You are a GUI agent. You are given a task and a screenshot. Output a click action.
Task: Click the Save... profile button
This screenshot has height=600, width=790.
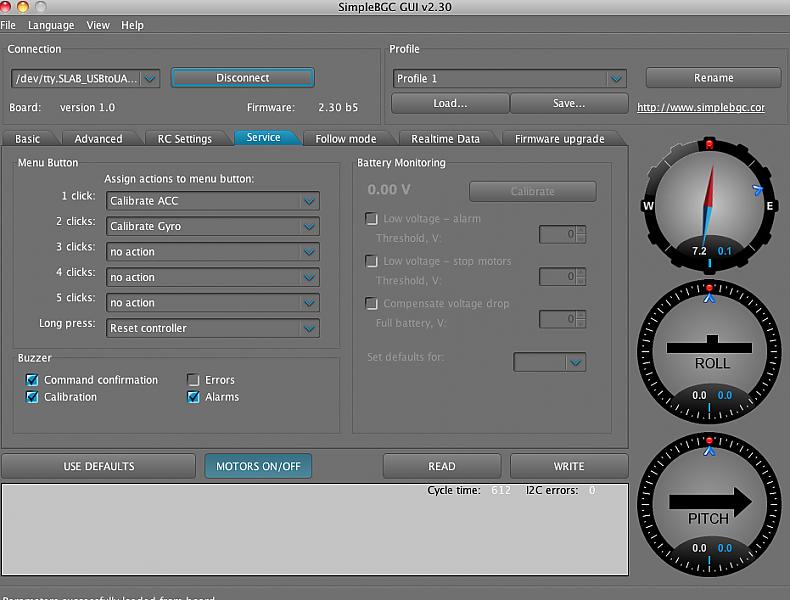pos(569,103)
